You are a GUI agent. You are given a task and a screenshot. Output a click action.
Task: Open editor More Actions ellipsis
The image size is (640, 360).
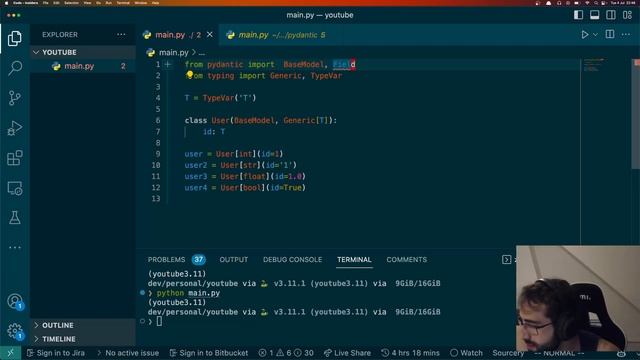tap(626, 35)
